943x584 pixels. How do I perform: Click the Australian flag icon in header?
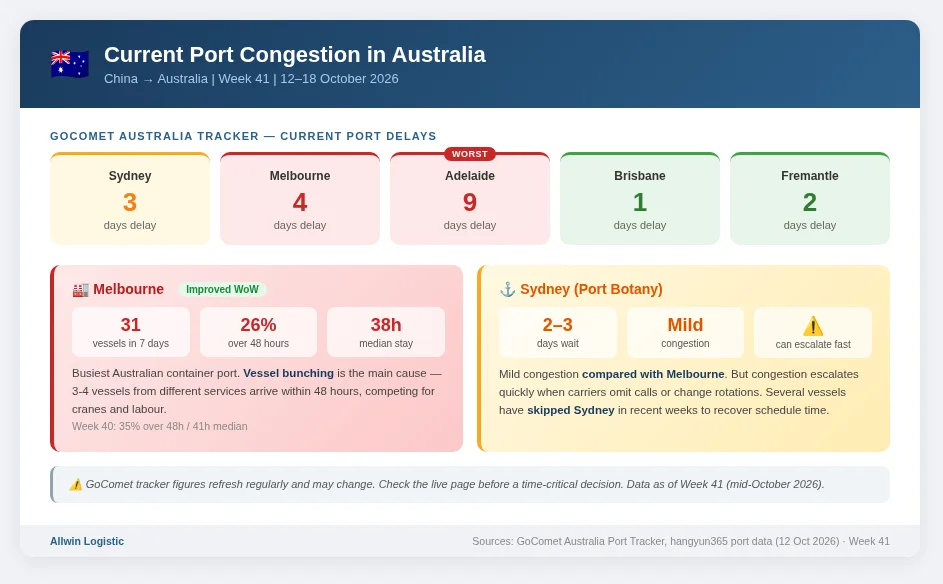[x=69, y=64]
